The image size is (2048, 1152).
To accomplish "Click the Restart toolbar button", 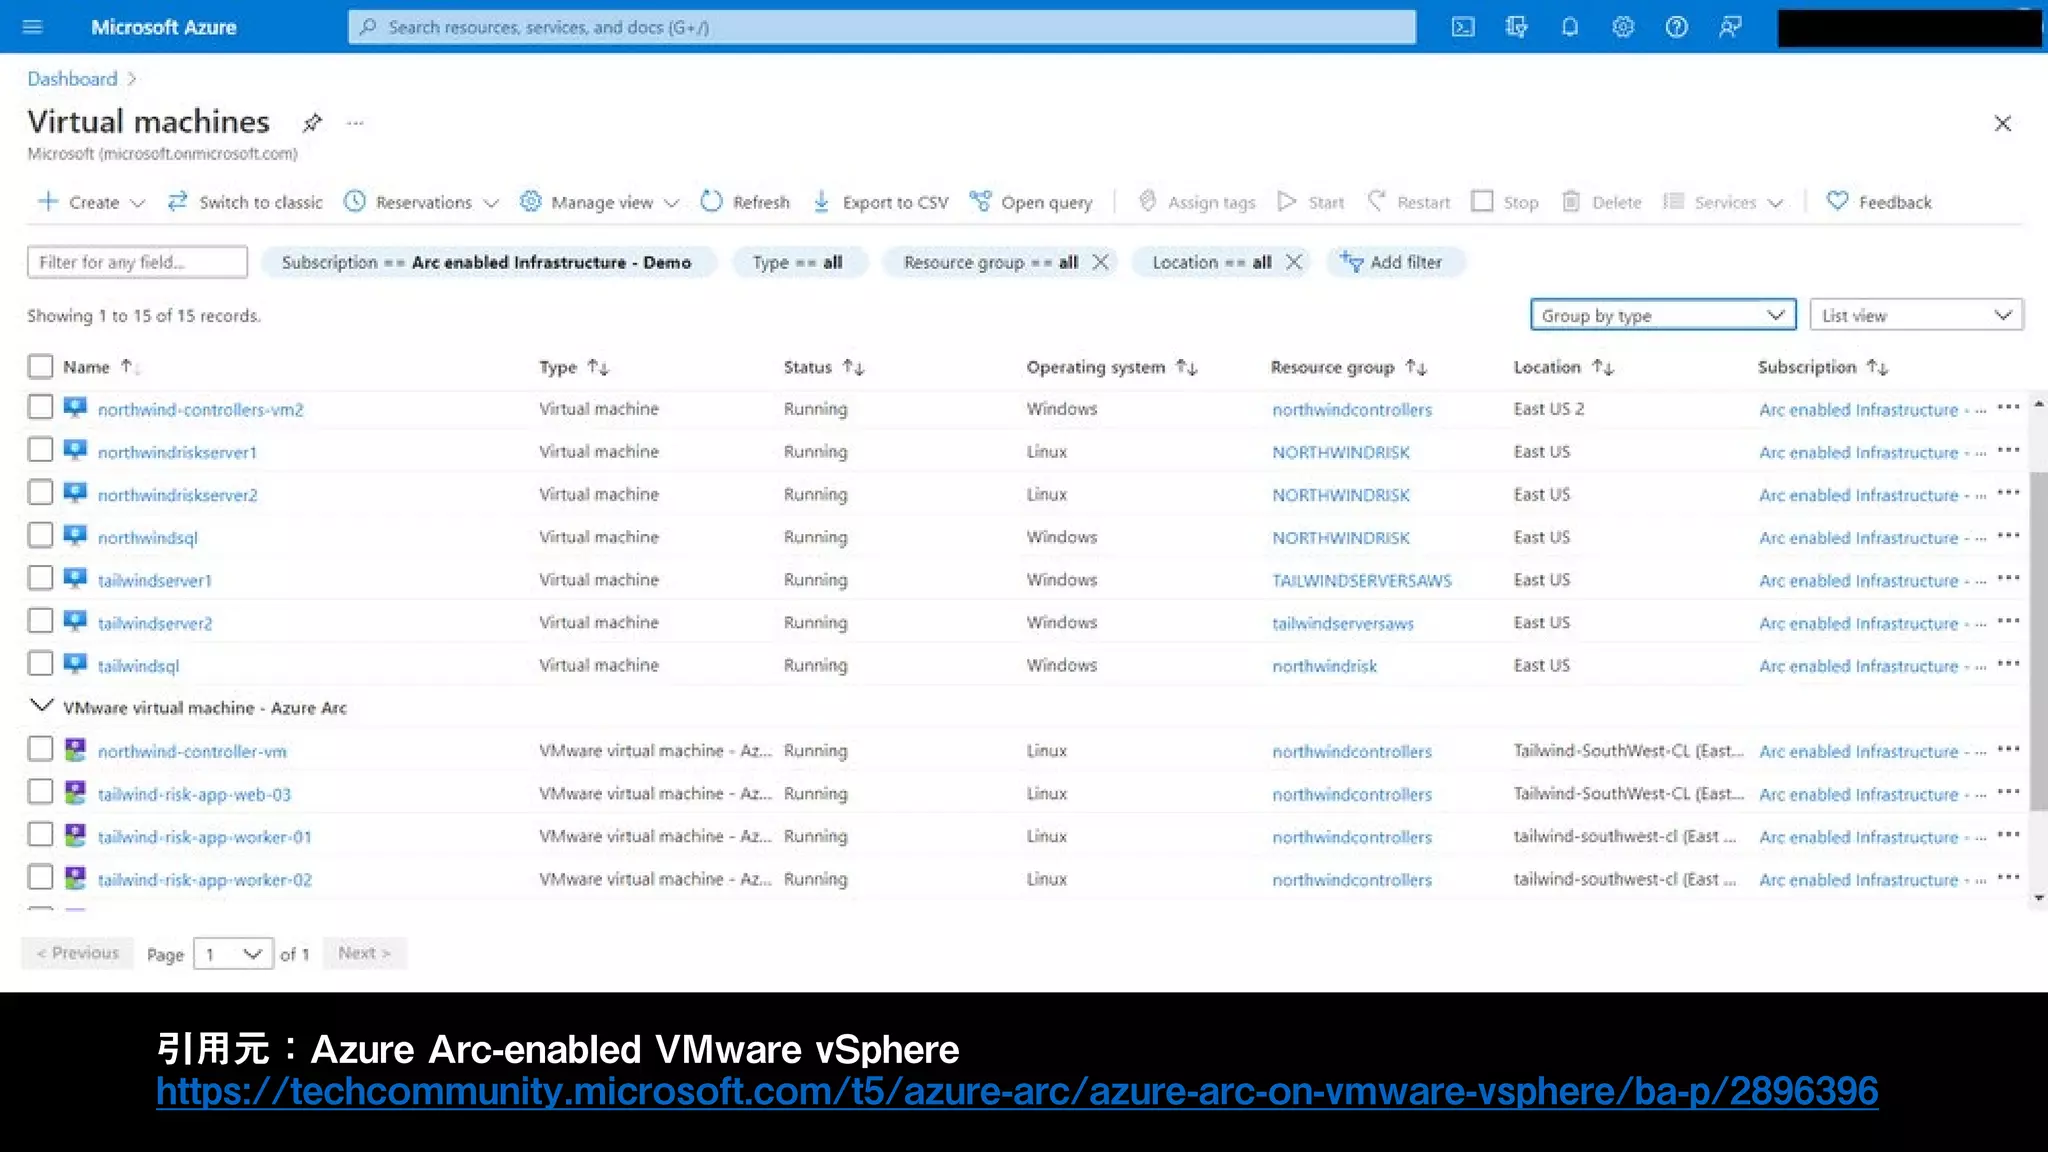I will [1408, 202].
